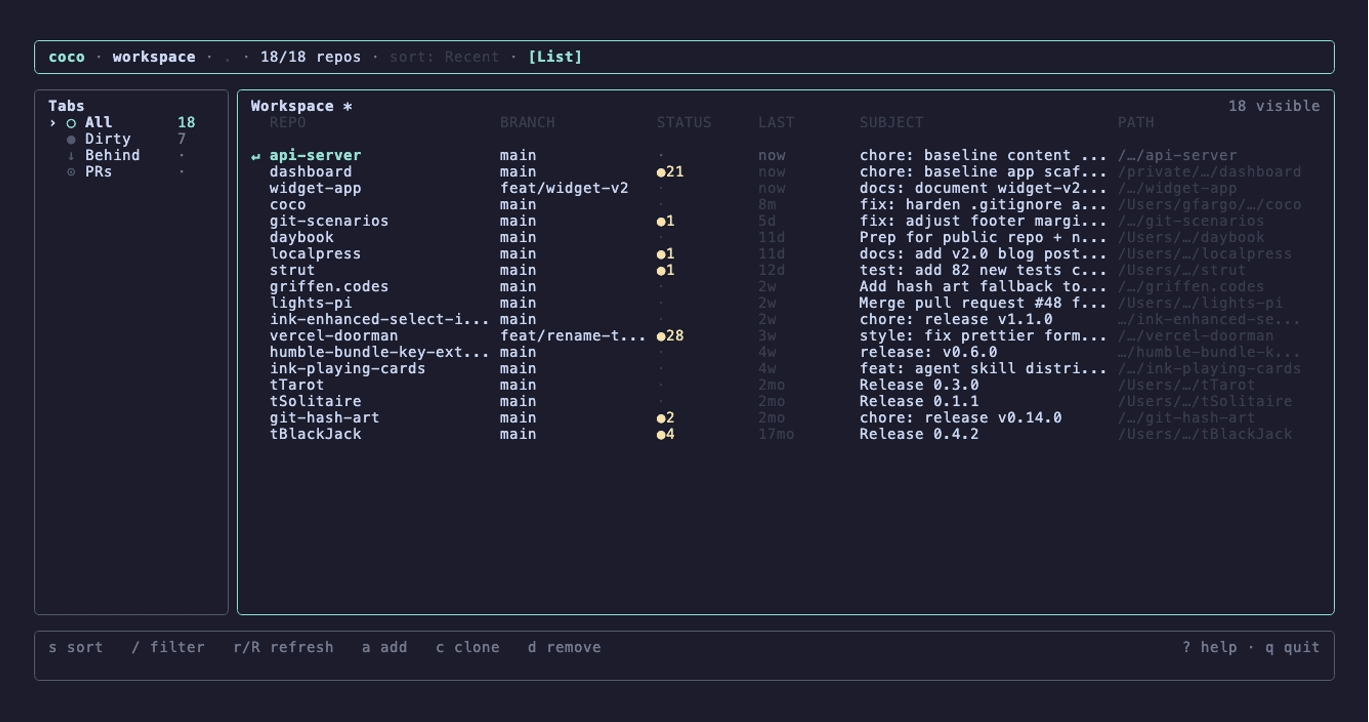Viewport: 1369px width, 722px height.
Task: Click the q quit shortcut
Action: (x=1292, y=647)
